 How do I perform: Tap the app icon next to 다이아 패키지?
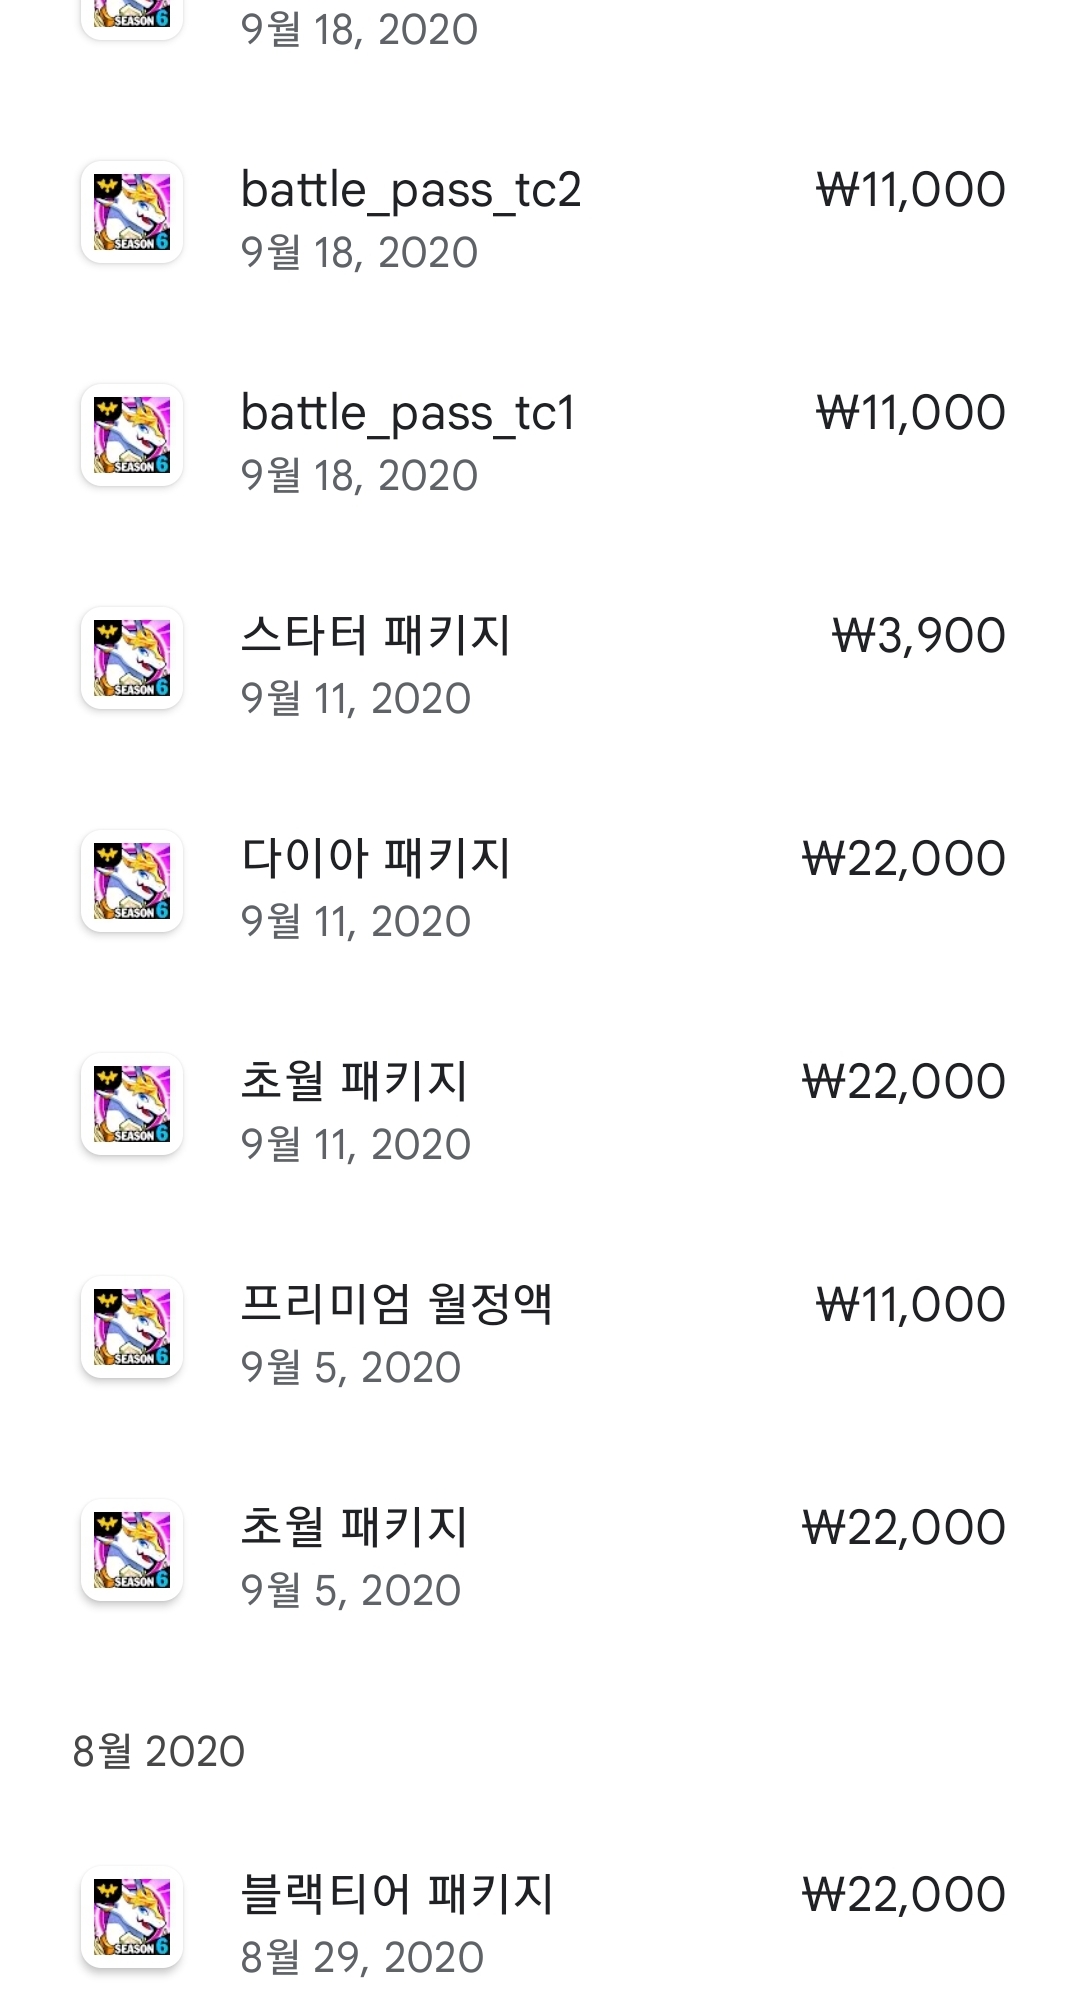pos(132,881)
